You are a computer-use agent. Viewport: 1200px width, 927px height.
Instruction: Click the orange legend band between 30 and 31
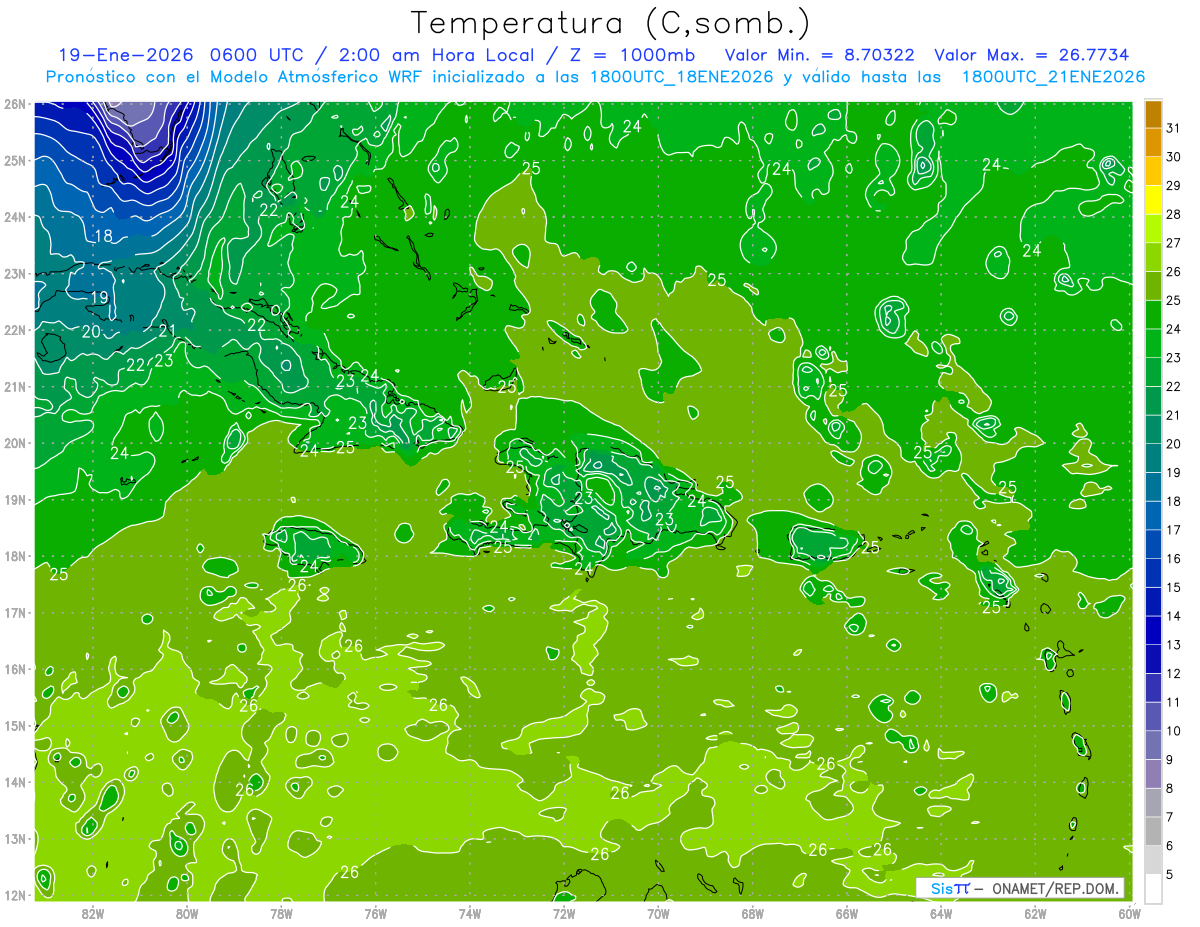[x=1153, y=142]
